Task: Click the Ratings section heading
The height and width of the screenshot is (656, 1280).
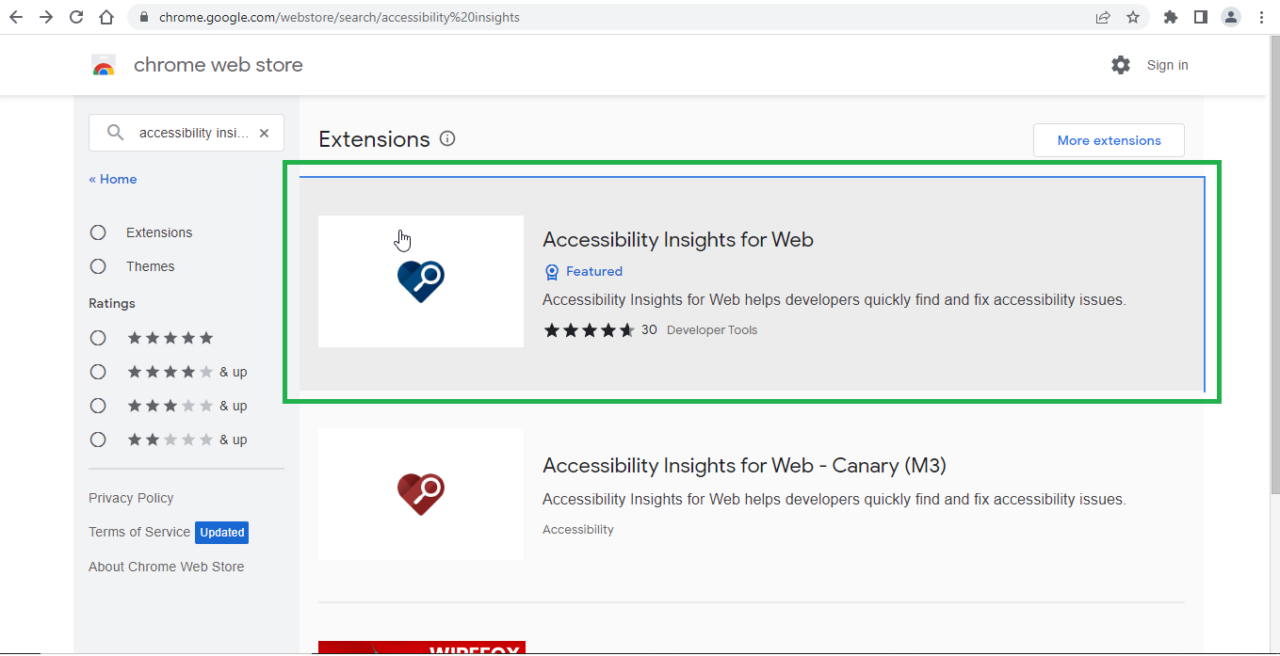Action: pos(112,304)
